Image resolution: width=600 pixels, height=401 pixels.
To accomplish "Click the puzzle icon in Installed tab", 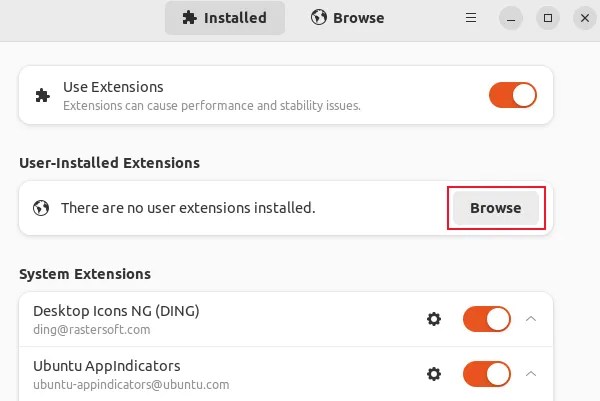I will click(x=189, y=18).
